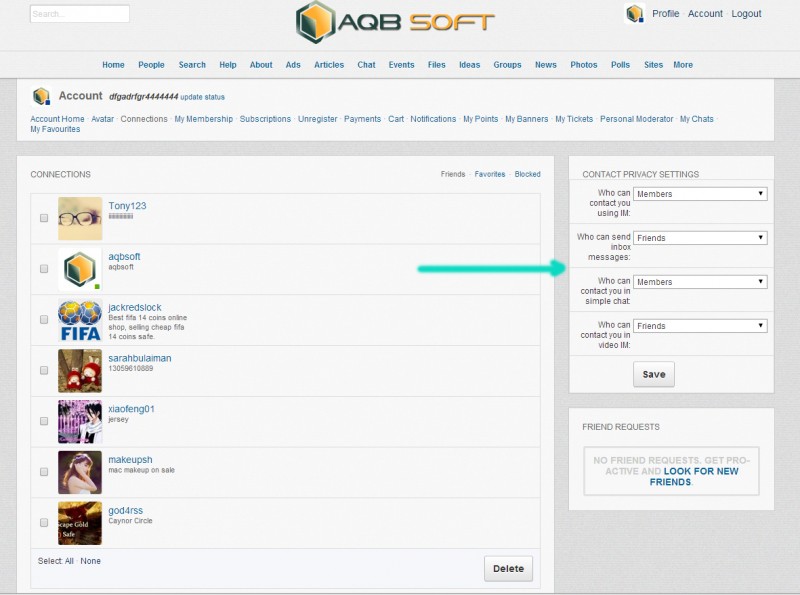Select All connections link
The width and height of the screenshot is (800, 595).
(x=69, y=561)
